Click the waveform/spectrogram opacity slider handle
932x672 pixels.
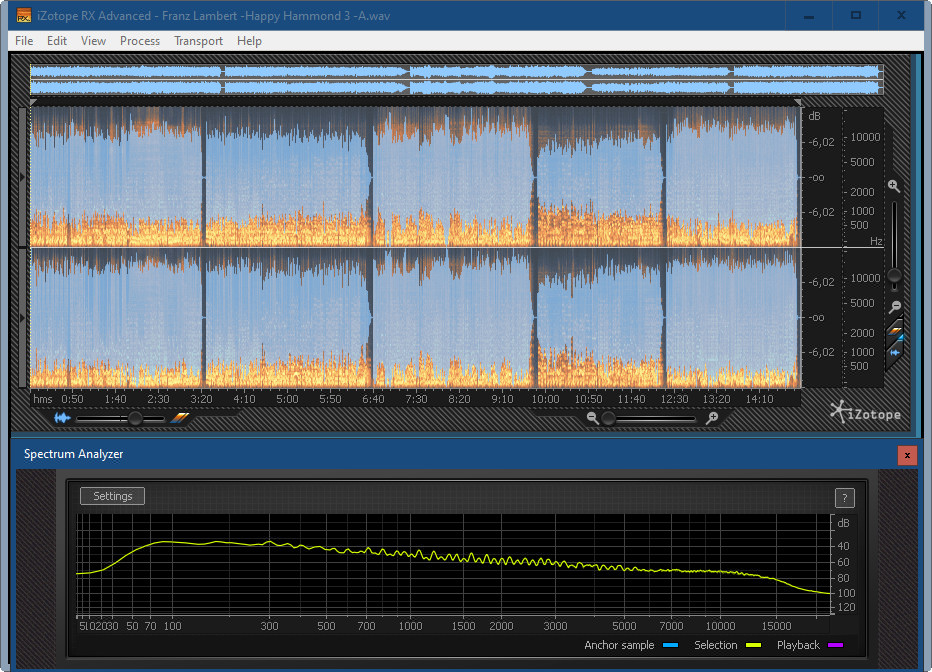135,418
